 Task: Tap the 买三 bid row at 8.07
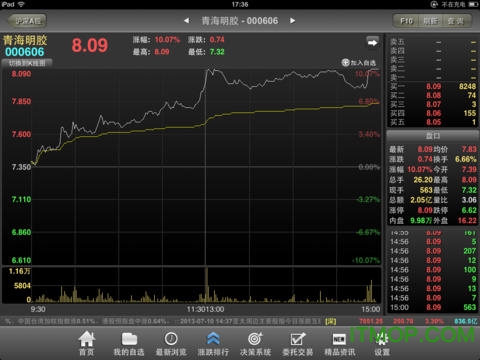tap(433, 104)
